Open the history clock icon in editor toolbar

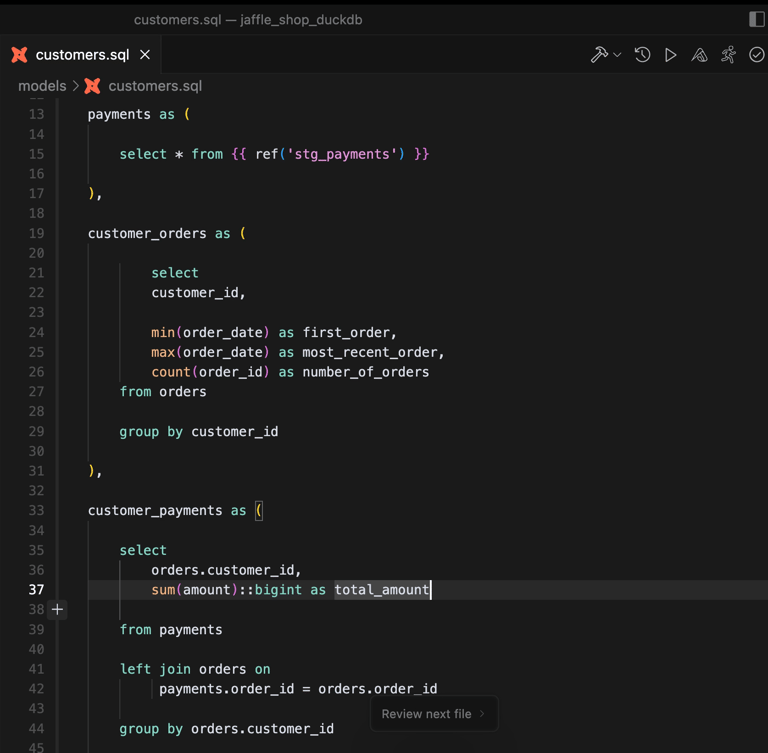(642, 54)
